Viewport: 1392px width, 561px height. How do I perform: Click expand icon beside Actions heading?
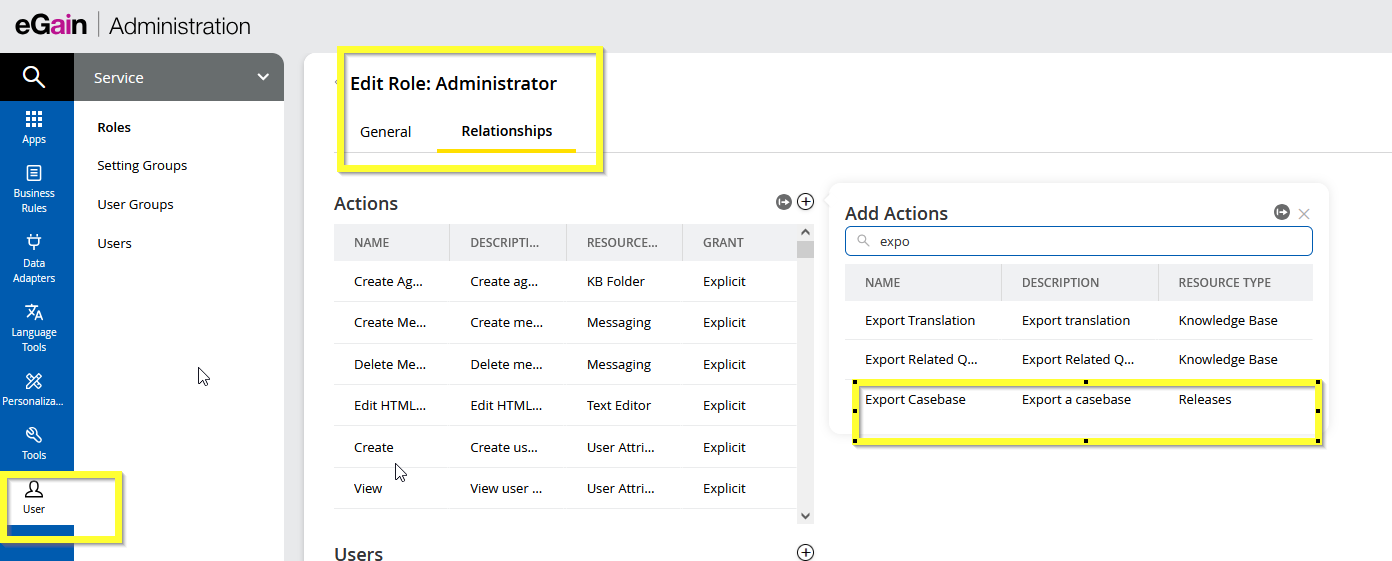784,202
